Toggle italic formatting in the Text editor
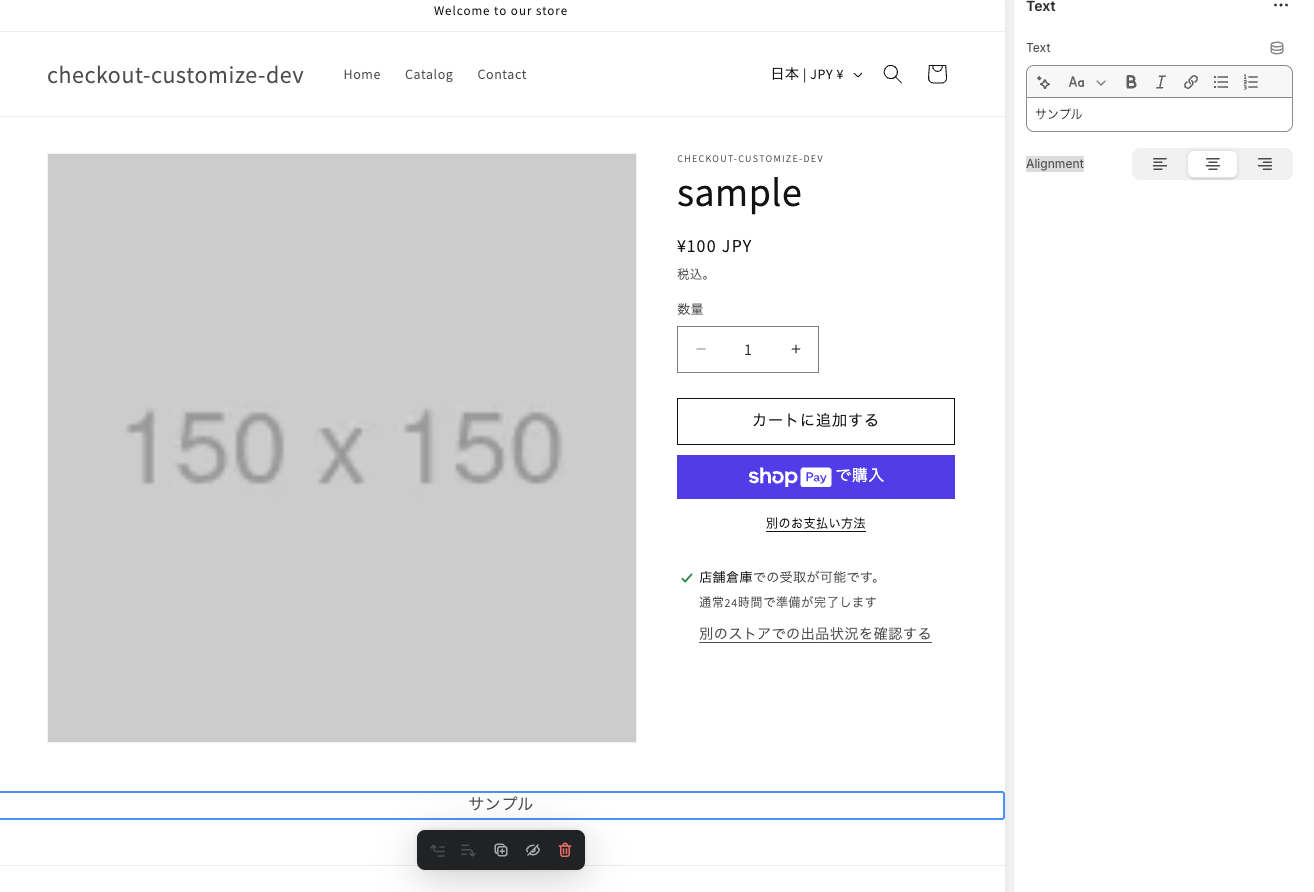 pyautogui.click(x=1160, y=82)
